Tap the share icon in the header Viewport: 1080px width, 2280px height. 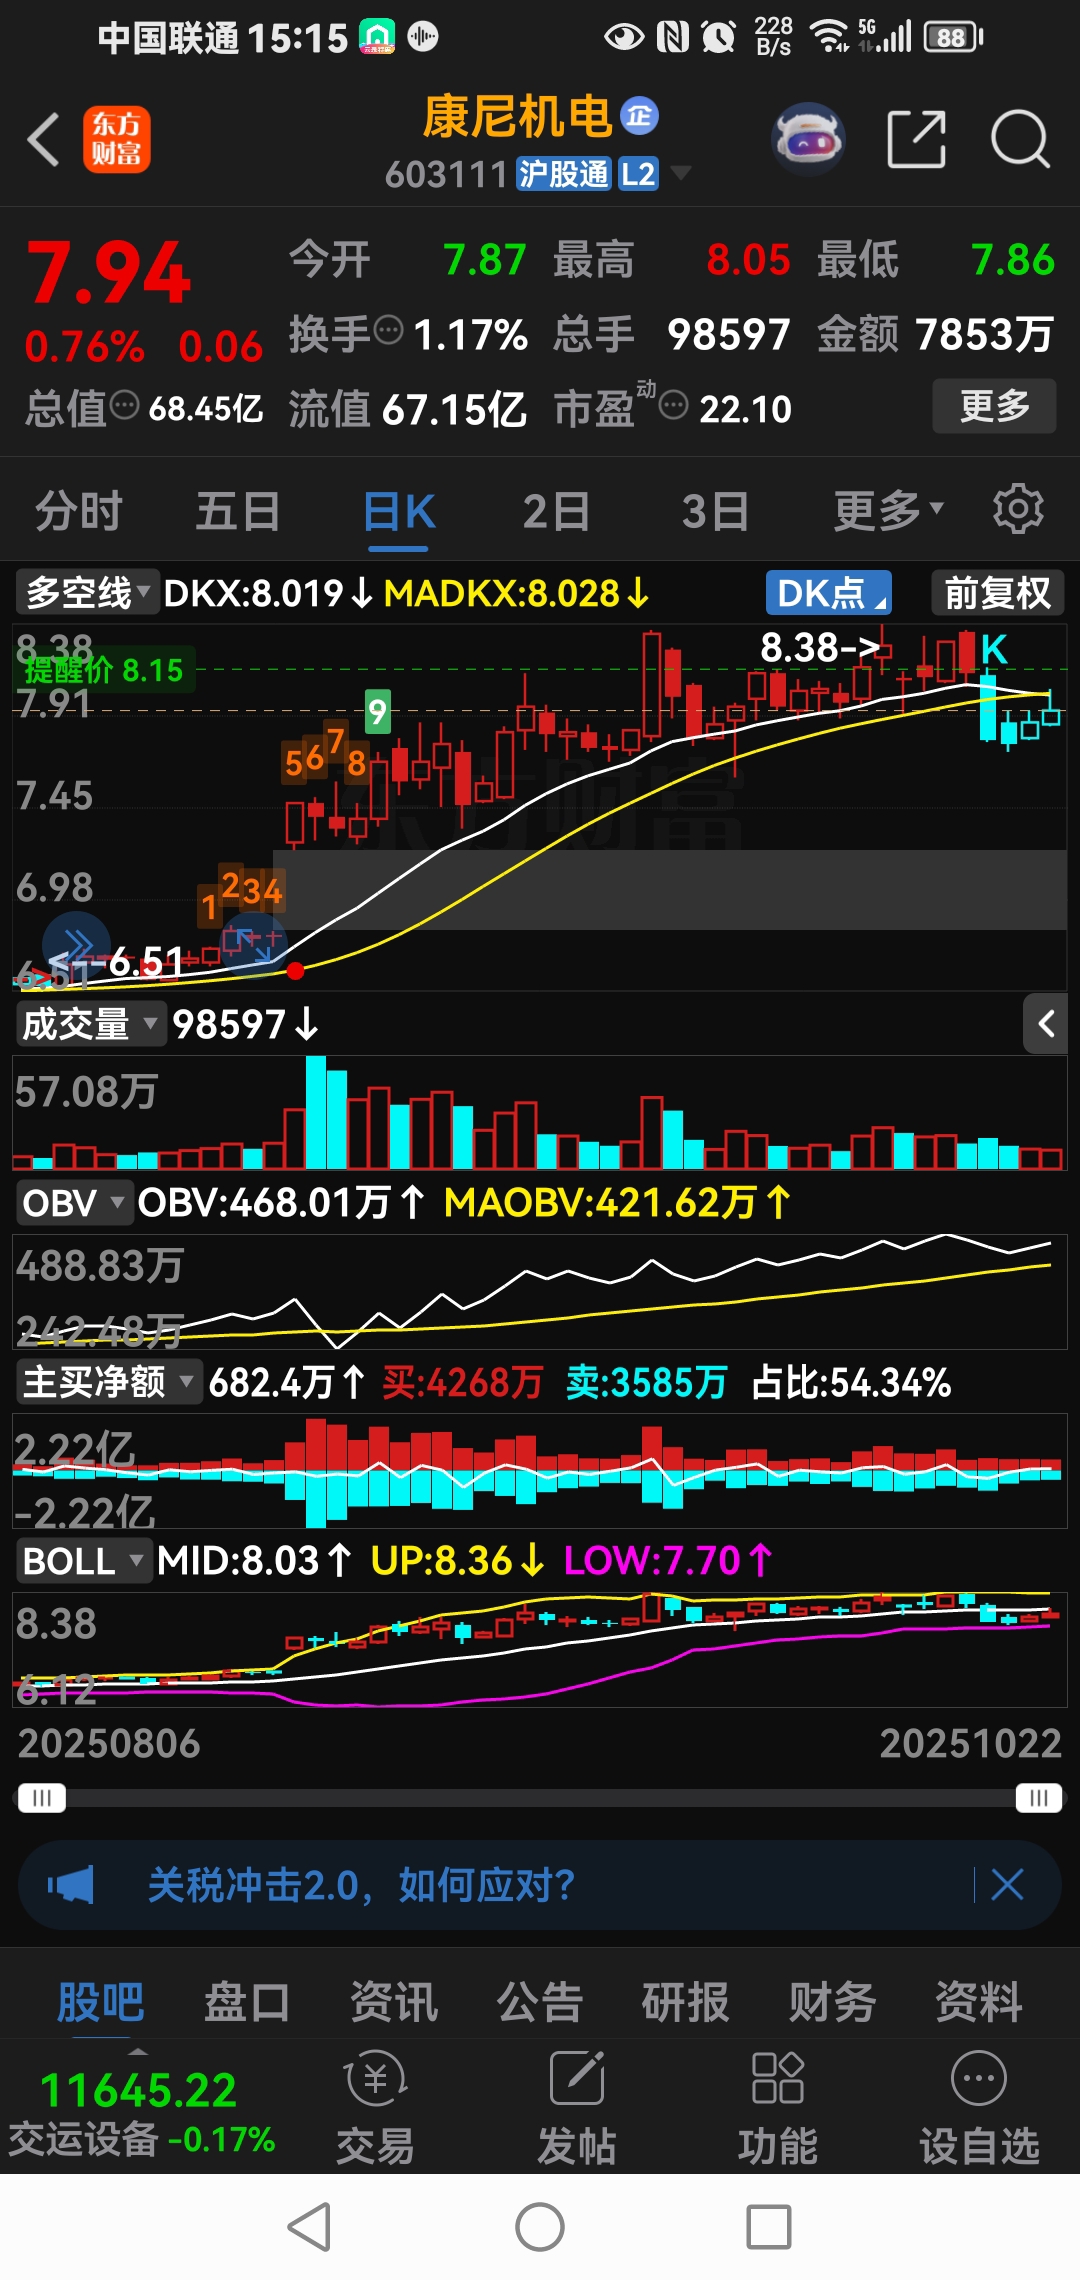tap(916, 139)
